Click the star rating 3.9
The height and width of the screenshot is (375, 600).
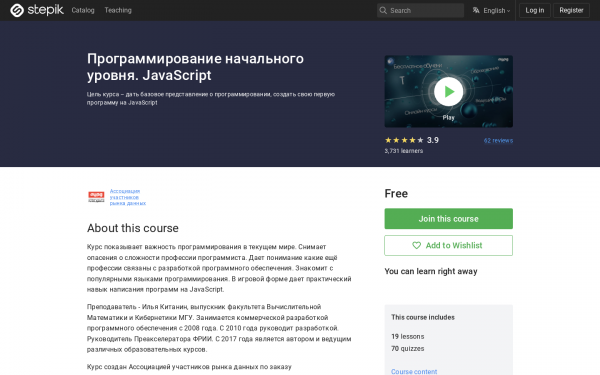(x=411, y=140)
